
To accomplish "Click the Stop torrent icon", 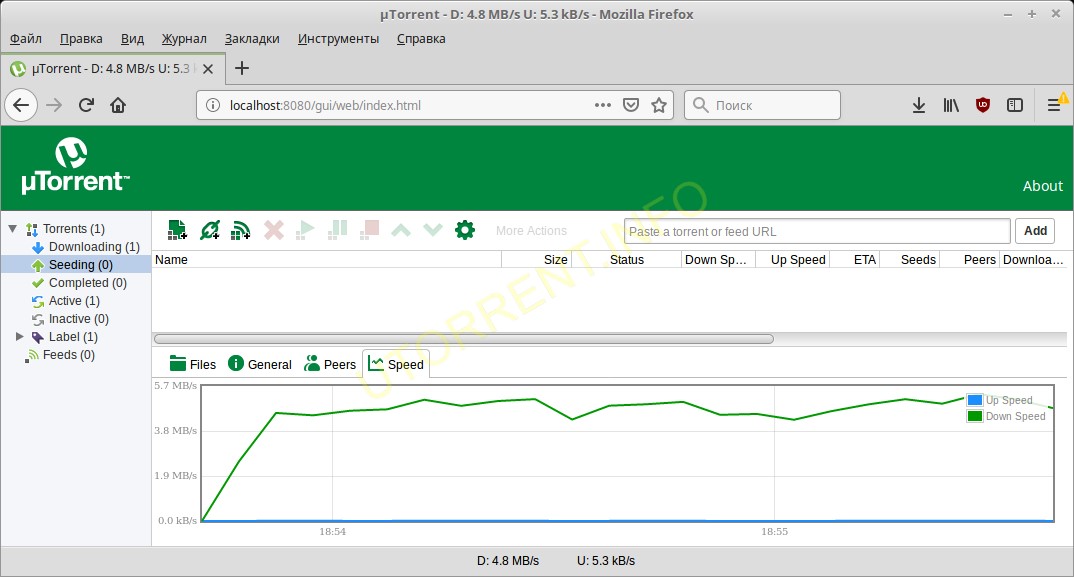I will (370, 230).
